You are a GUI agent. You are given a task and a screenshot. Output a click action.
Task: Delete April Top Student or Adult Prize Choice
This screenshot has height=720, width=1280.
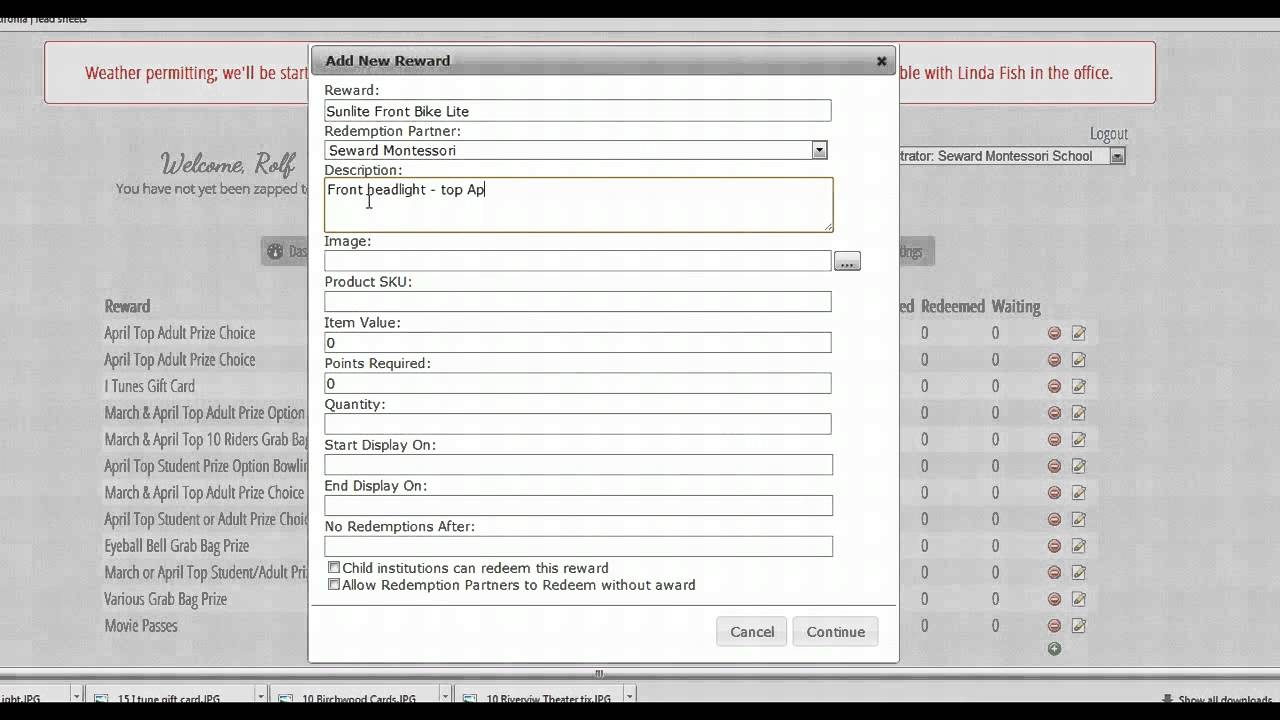point(1054,519)
